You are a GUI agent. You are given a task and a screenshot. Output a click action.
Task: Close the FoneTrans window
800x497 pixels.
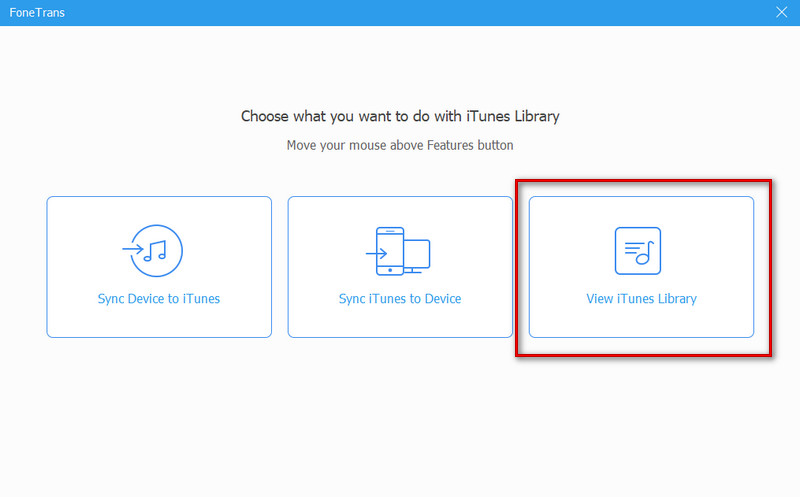[x=781, y=12]
